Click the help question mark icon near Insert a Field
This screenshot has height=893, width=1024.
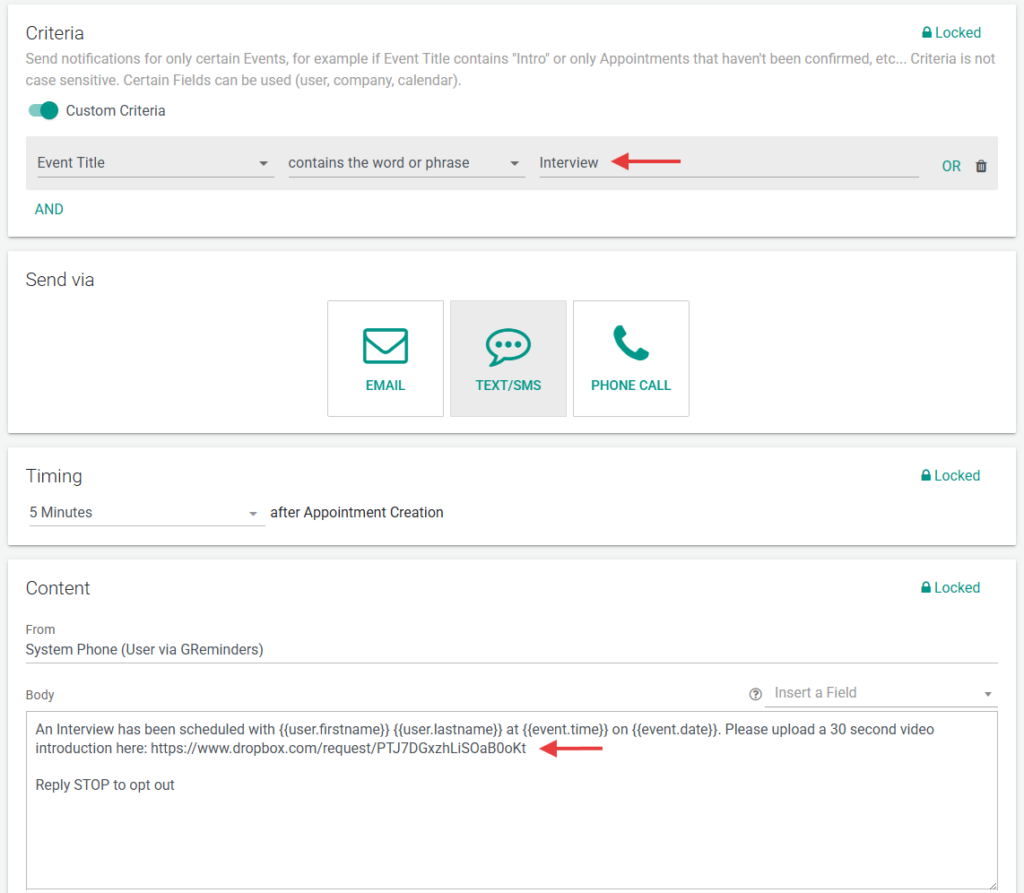(x=756, y=694)
